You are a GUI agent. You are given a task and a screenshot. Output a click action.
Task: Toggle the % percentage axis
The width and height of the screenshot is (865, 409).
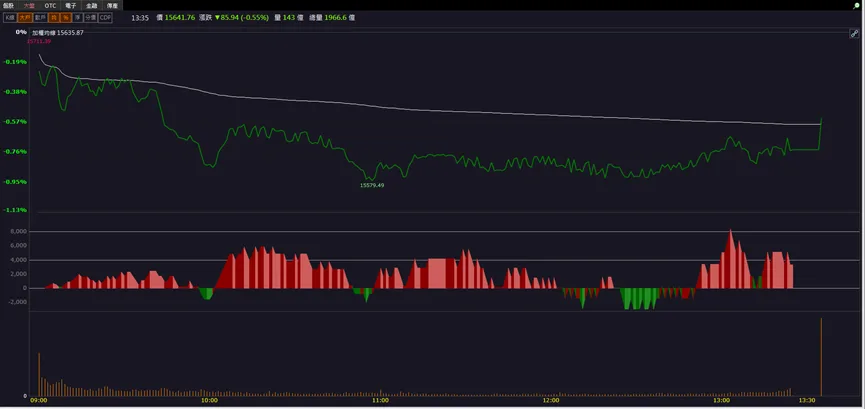(66, 18)
